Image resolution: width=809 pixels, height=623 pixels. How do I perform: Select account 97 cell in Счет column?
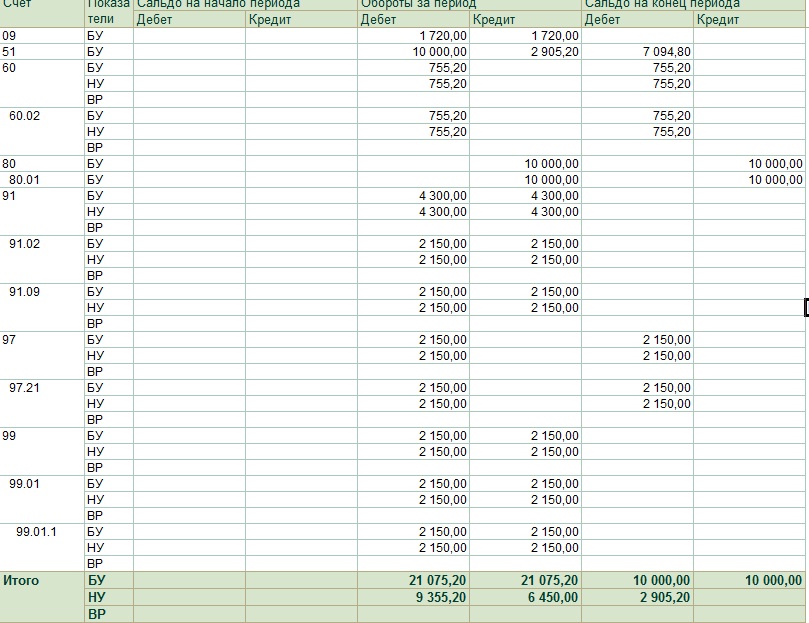click(42, 355)
